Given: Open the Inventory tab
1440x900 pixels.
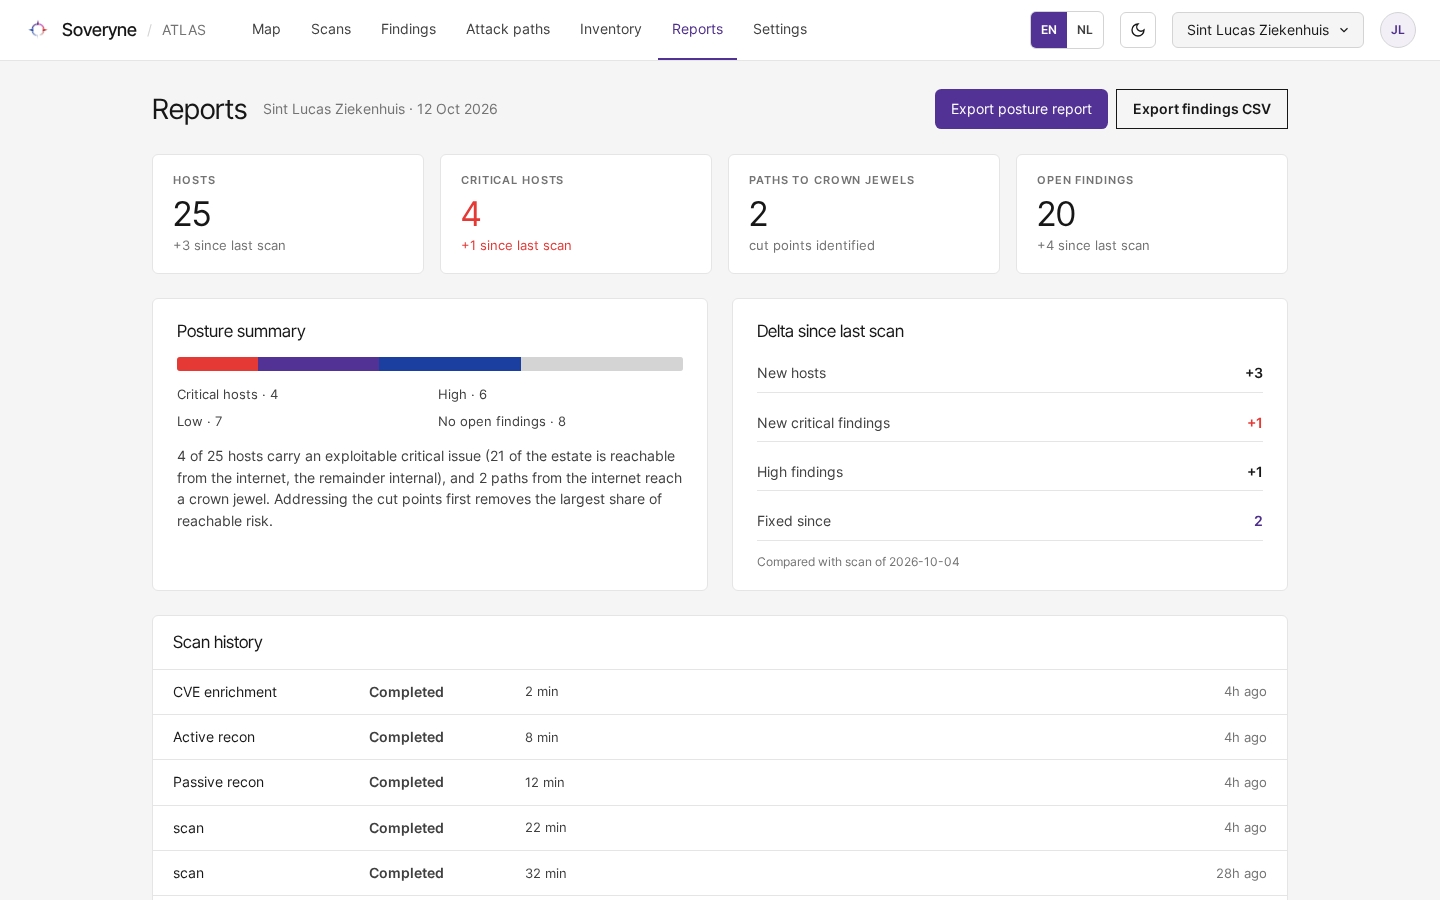Looking at the screenshot, I should (x=611, y=30).
